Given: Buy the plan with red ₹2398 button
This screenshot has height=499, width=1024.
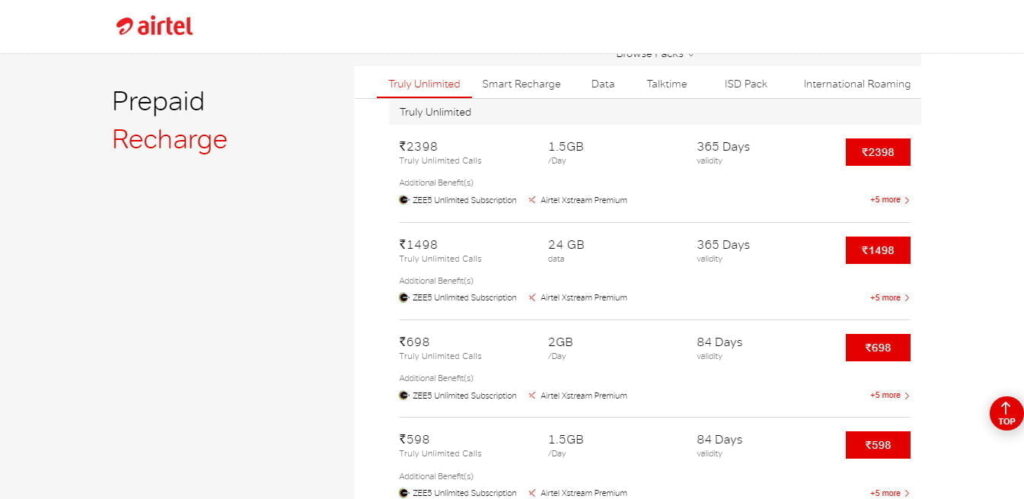Looking at the screenshot, I should tap(878, 152).
